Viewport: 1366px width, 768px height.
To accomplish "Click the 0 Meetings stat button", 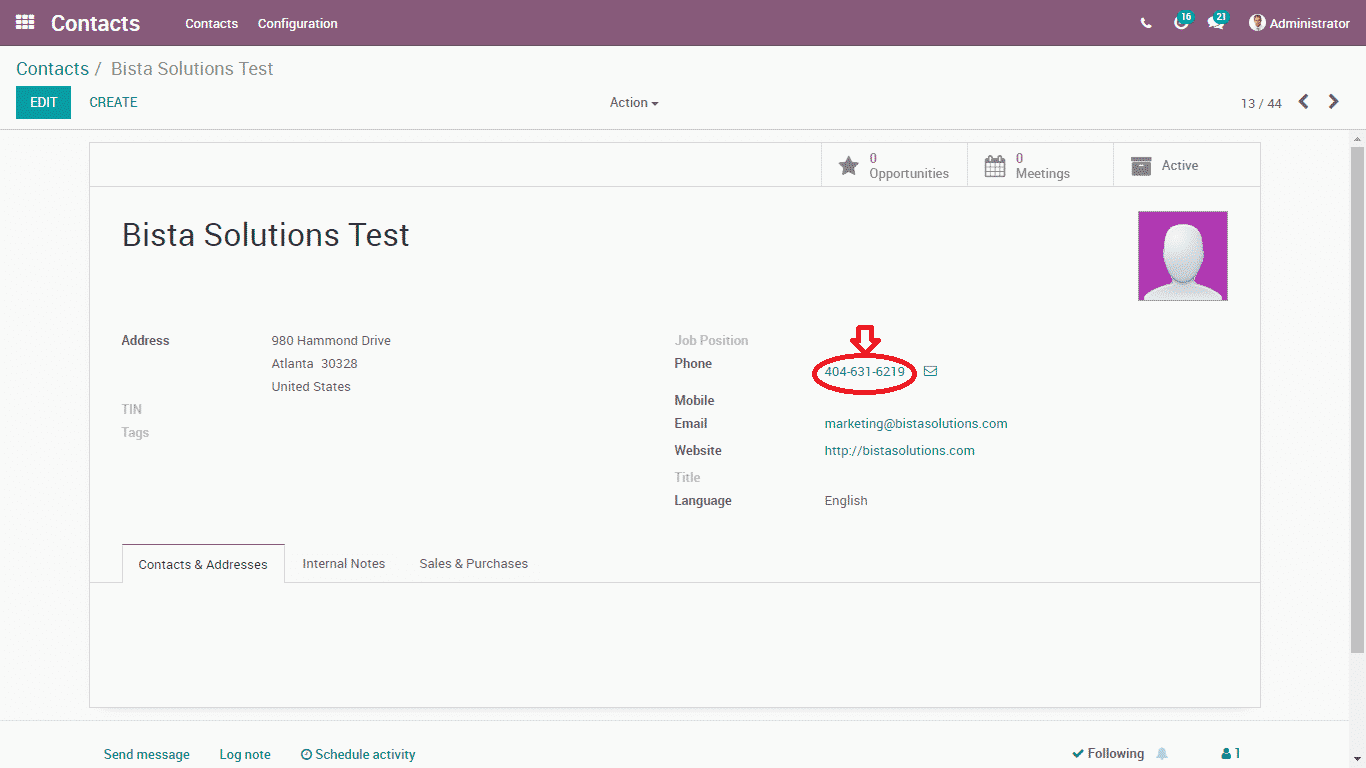I will [x=1040, y=165].
